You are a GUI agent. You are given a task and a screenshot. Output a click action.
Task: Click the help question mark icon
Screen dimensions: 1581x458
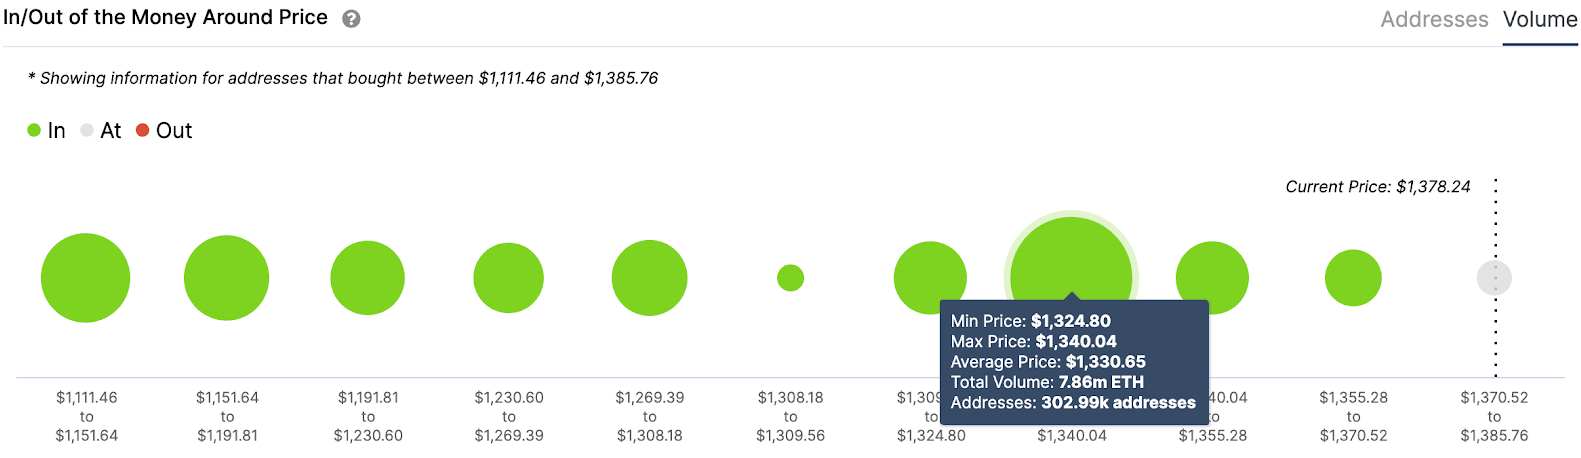click(x=351, y=19)
